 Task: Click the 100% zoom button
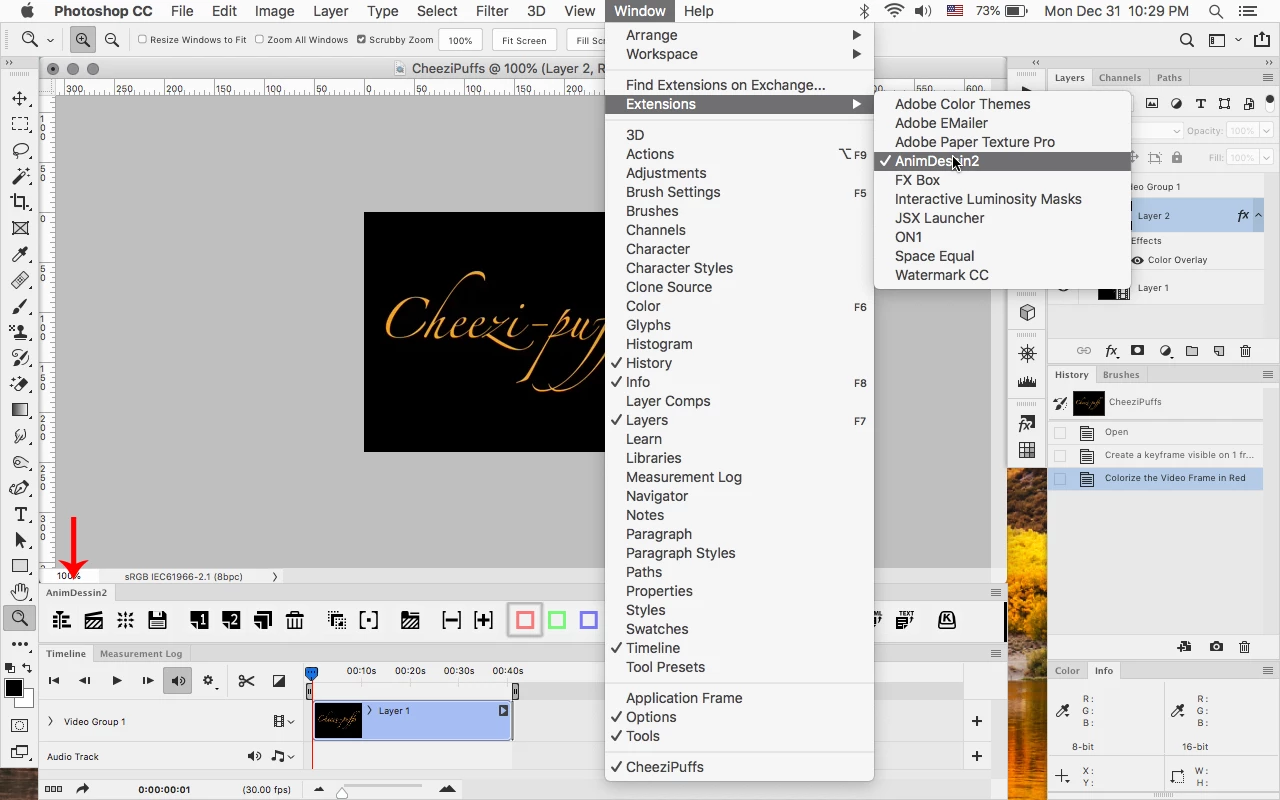pos(460,40)
